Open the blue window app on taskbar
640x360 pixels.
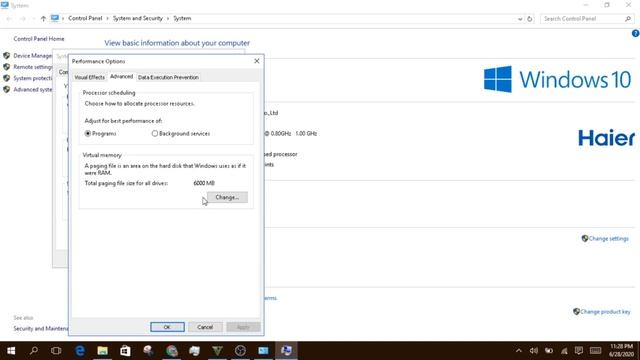pyautogui.click(x=263, y=351)
